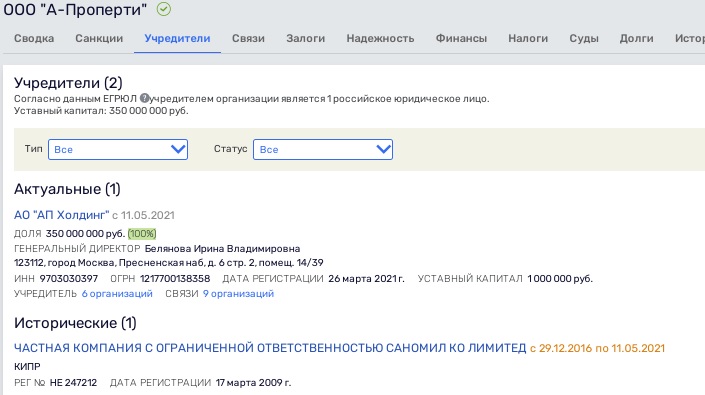Open the 6 организаций founder link

point(117,294)
